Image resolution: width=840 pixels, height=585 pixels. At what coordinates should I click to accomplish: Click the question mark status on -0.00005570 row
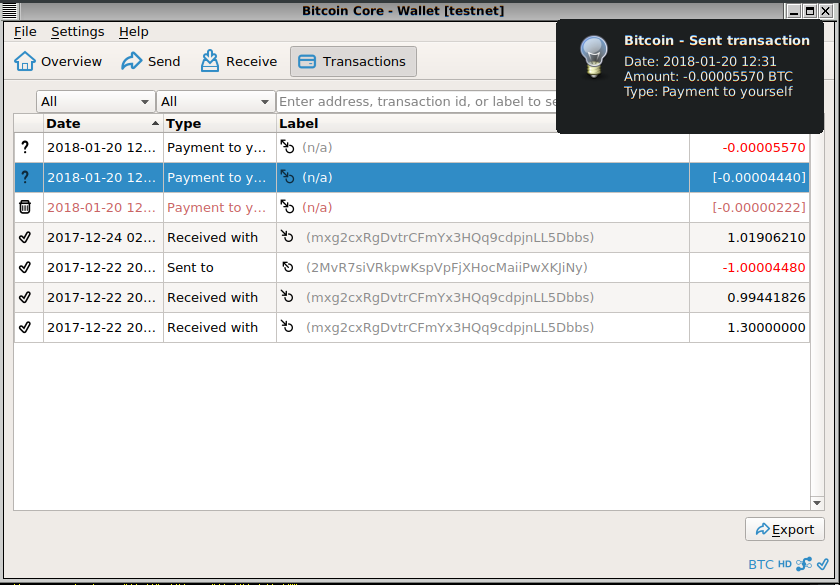click(x=25, y=147)
